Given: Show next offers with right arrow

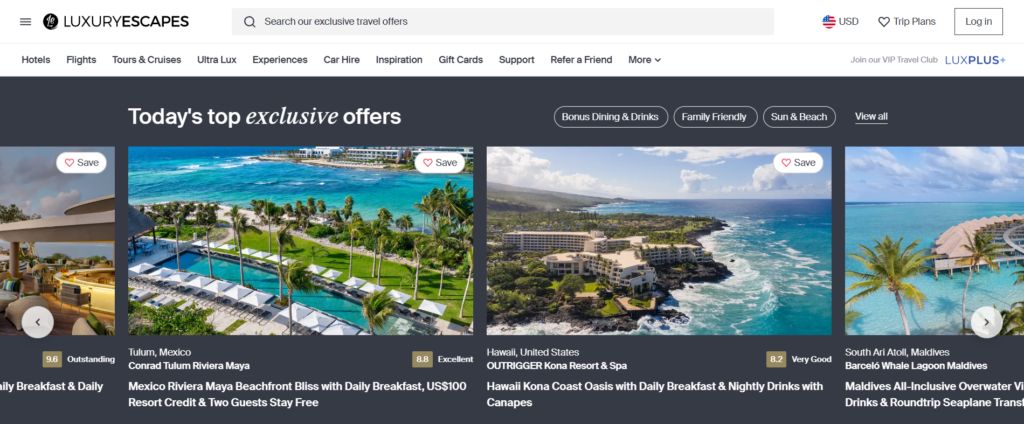Looking at the screenshot, I should point(987,322).
